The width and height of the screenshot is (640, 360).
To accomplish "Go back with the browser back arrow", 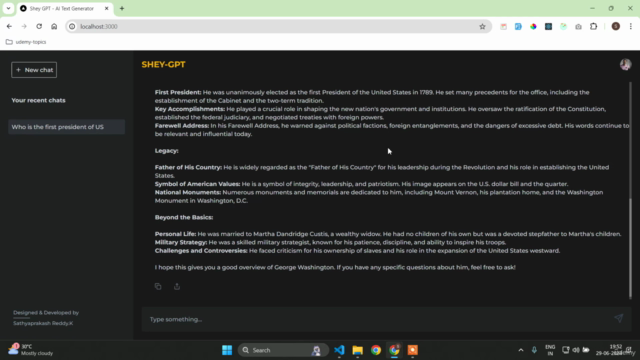I will click(x=9, y=27).
